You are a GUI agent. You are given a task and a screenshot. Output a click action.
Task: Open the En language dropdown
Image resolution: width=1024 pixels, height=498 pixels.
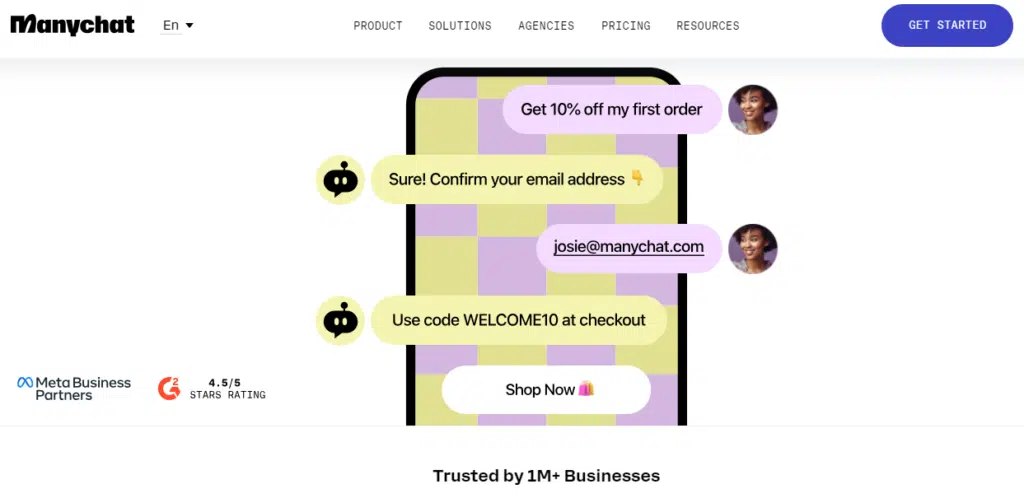coord(178,25)
